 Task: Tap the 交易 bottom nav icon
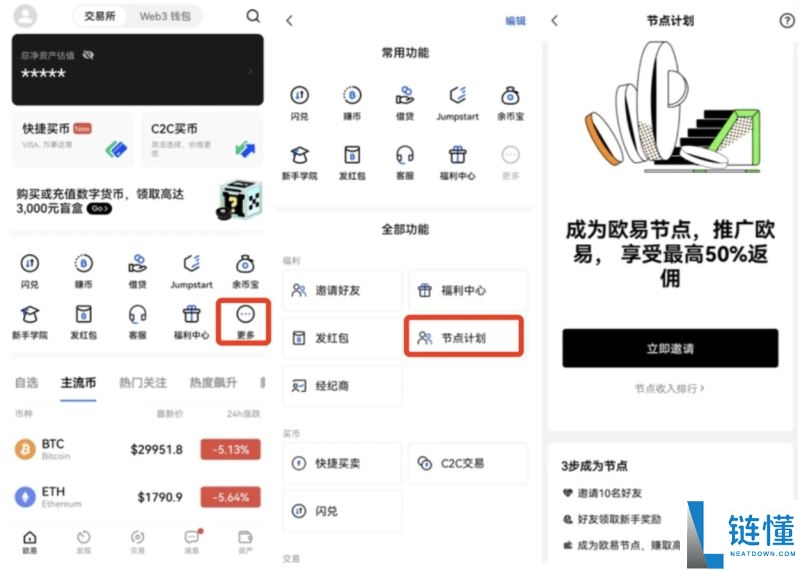137,542
